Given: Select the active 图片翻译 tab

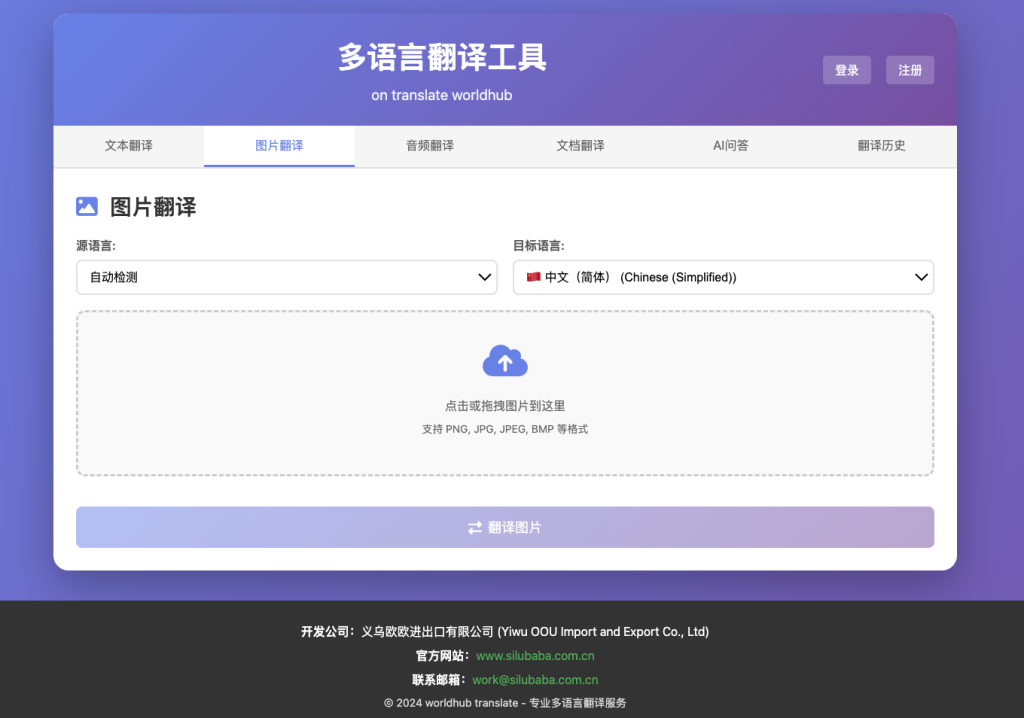Looking at the screenshot, I should click(279, 146).
